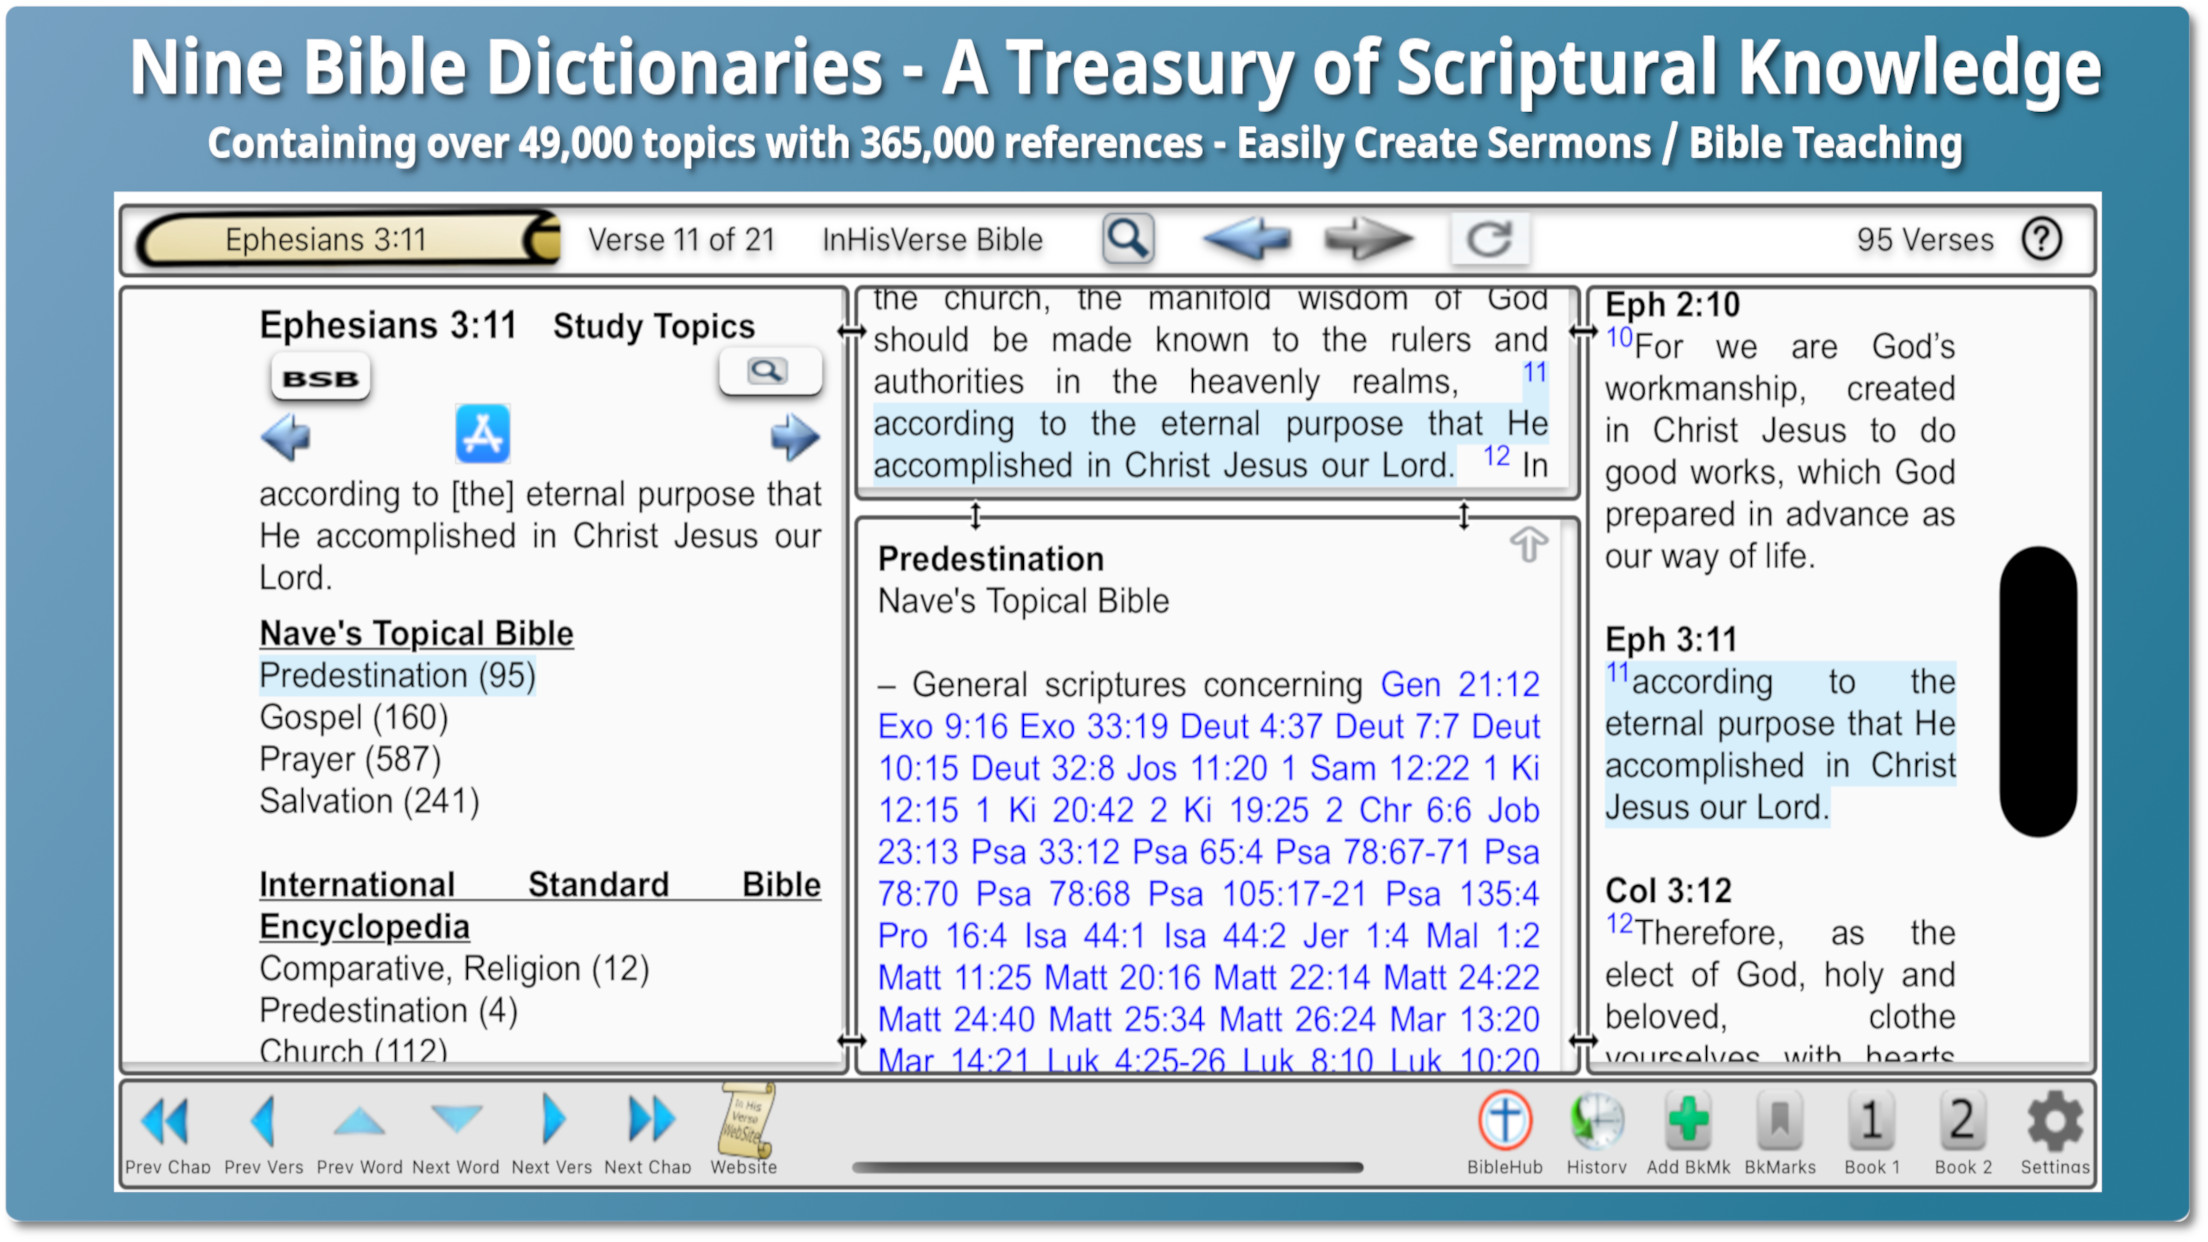Image resolution: width=2208 pixels, height=1242 pixels.
Task: Click the Col 3:12 heading in verse list
Action: (1668, 890)
